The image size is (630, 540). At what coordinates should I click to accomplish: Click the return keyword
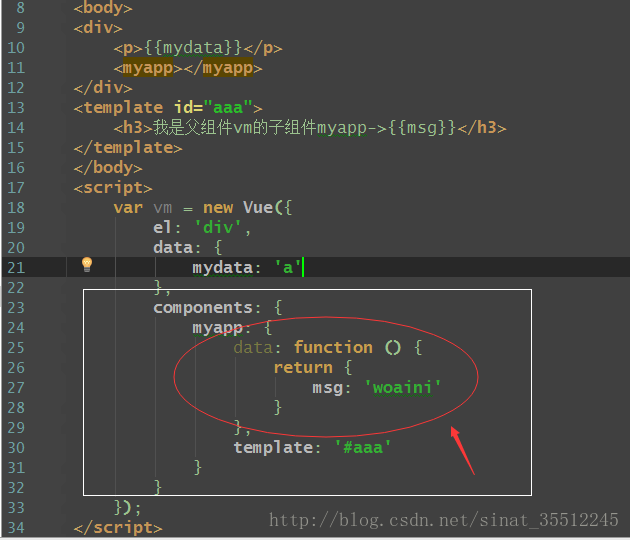(x=303, y=368)
